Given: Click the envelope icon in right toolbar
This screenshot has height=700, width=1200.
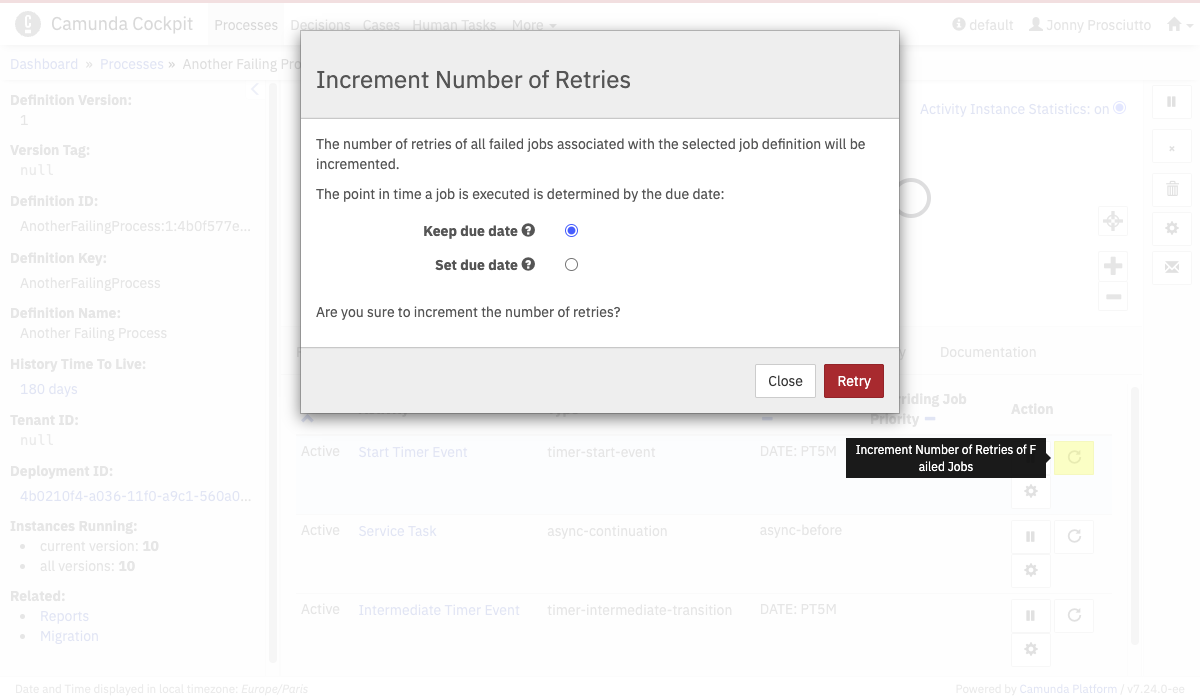Looking at the screenshot, I should point(1172,267).
